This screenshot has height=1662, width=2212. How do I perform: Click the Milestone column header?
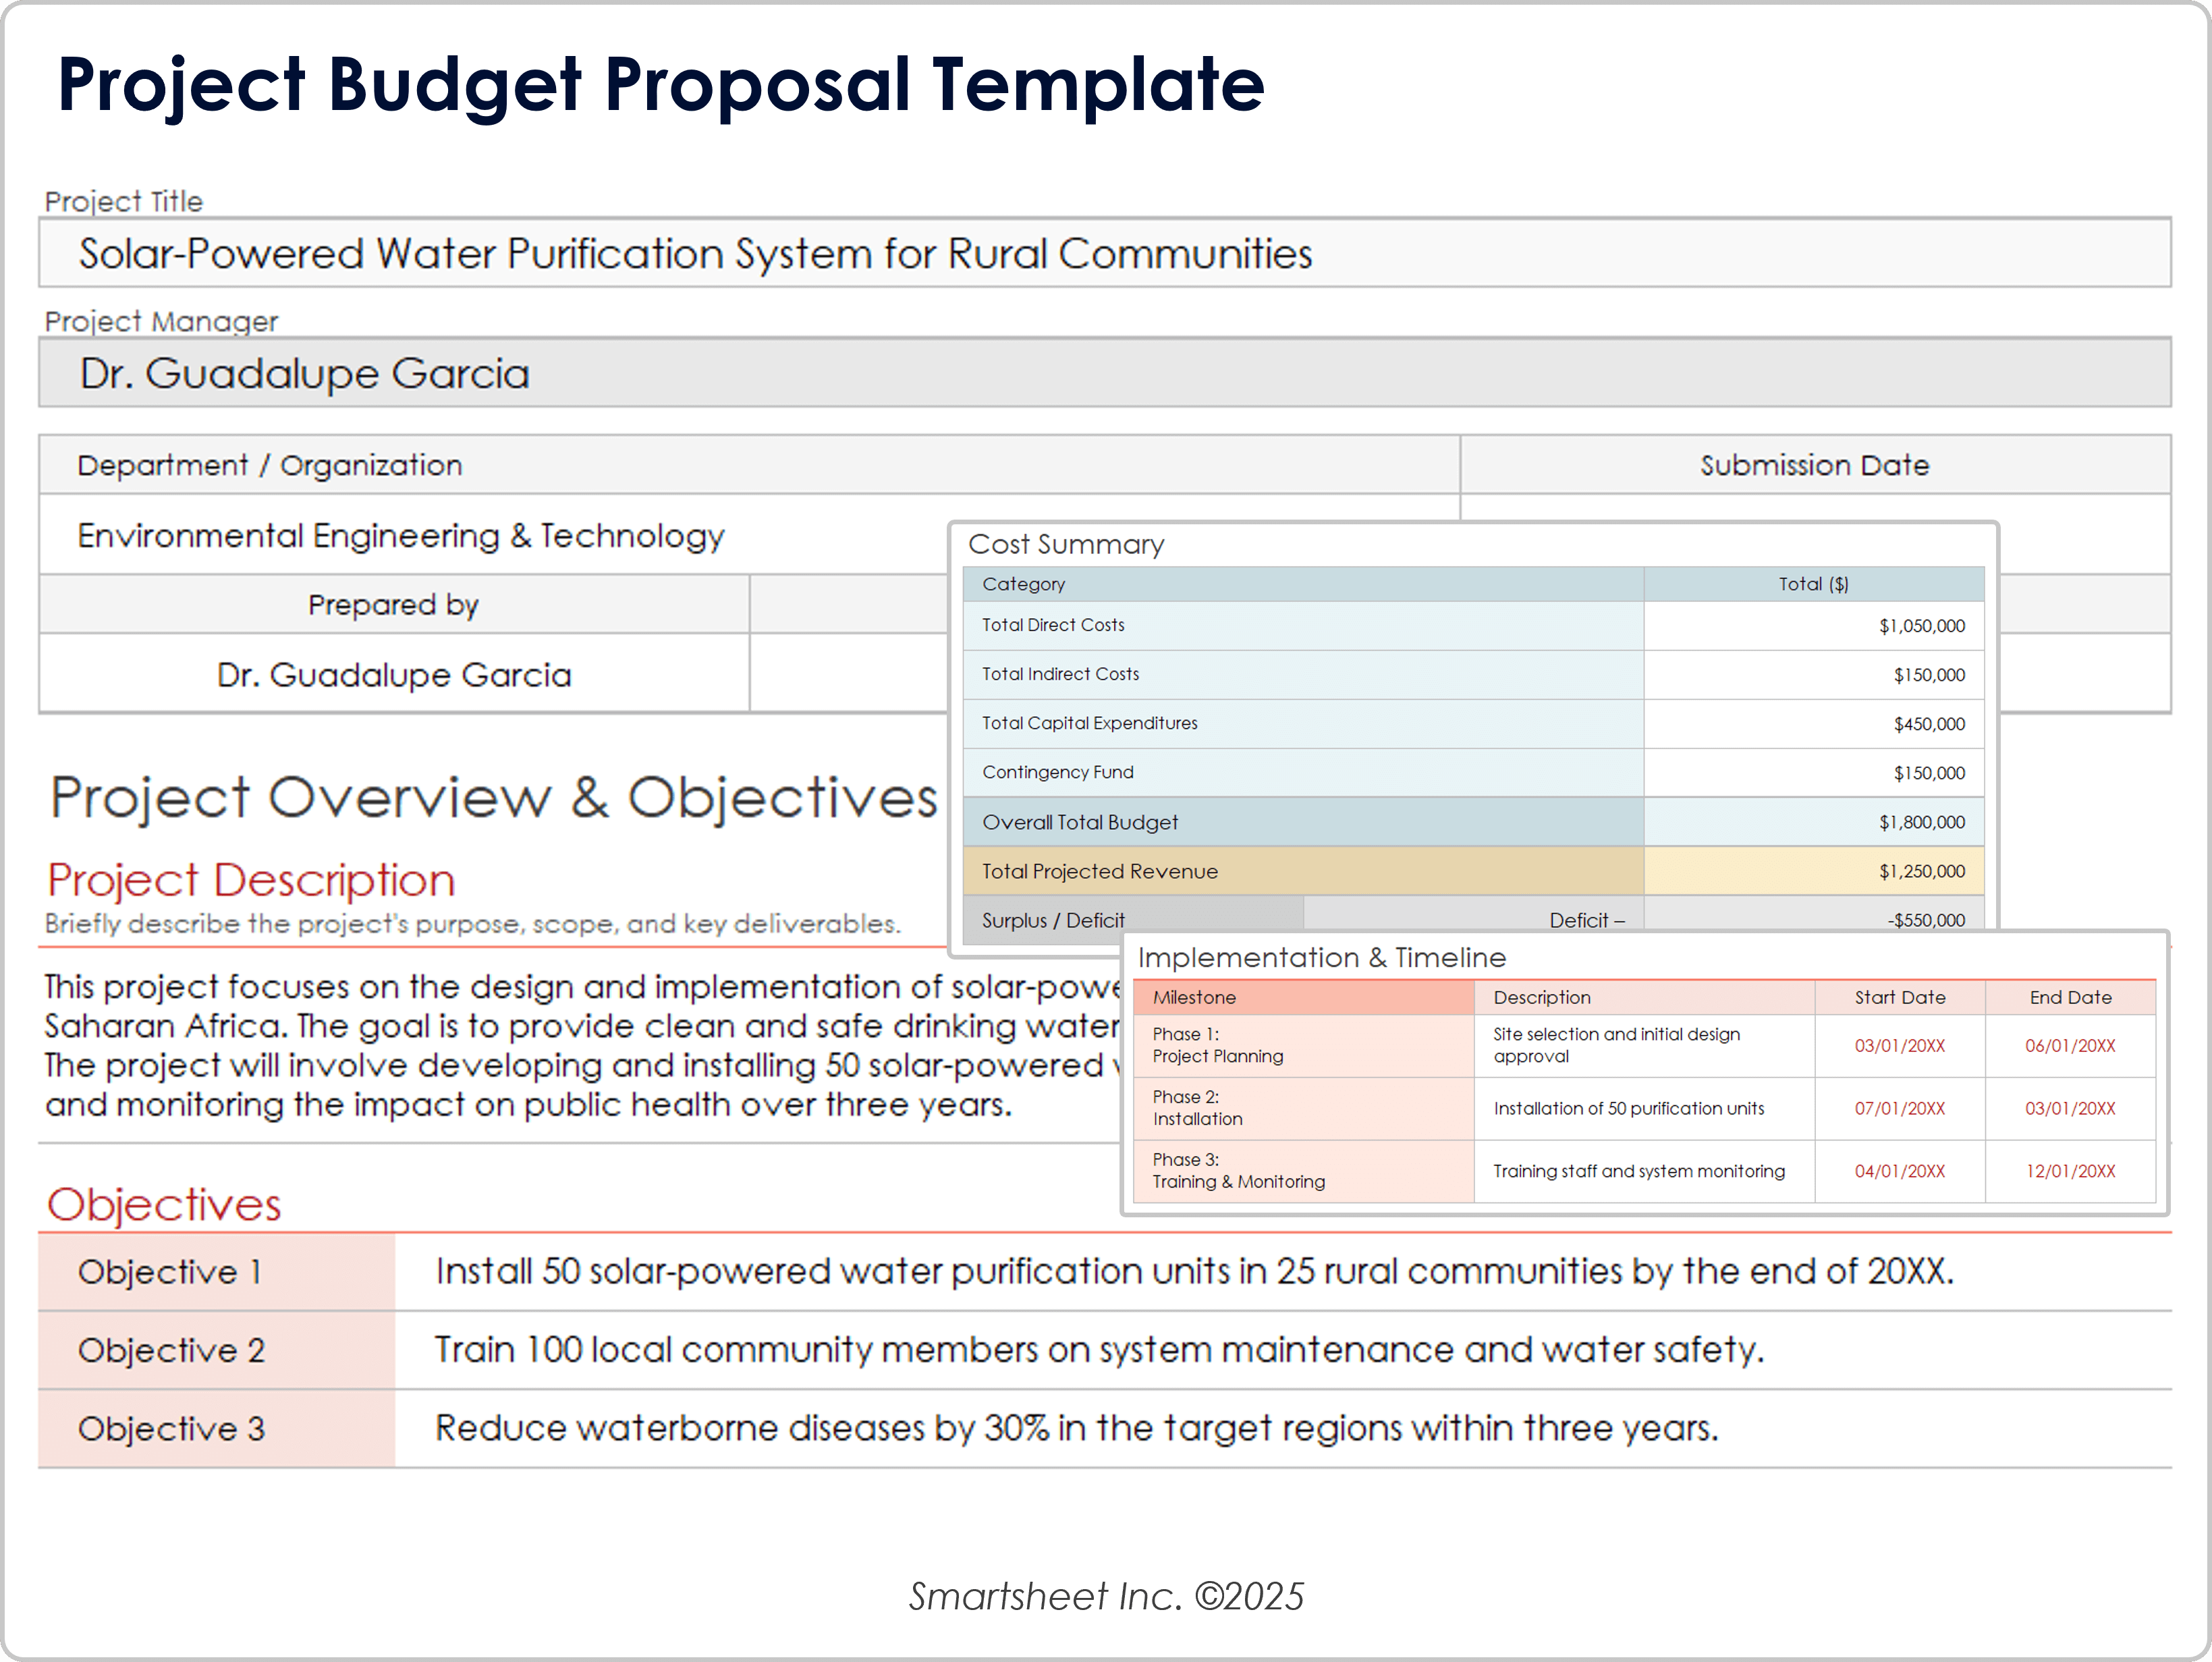click(1194, 997)
